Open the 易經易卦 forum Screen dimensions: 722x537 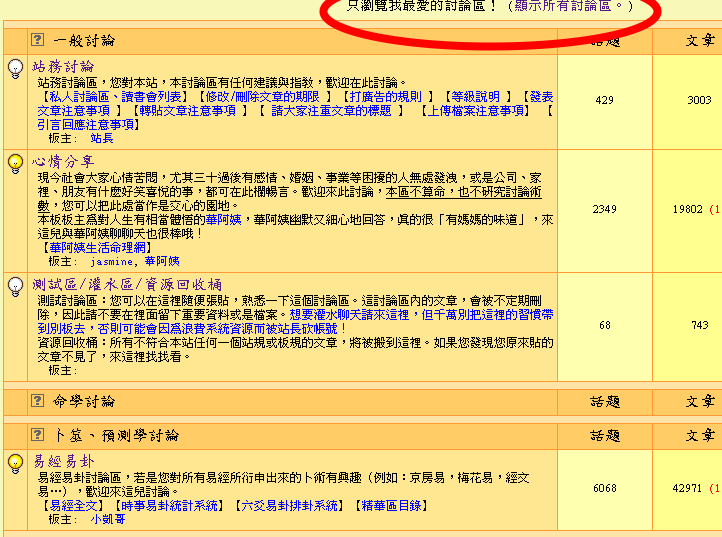[x=64, y=461]
